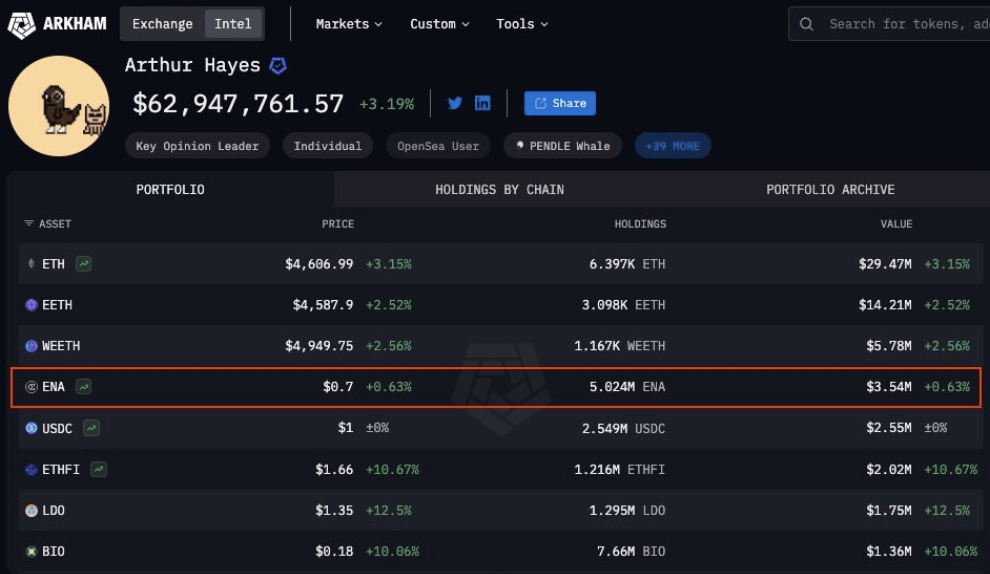This screenshot has height=574, width=990.
Task: Click the 5.024M ENA holdings cell
Action: click(627, 386)
